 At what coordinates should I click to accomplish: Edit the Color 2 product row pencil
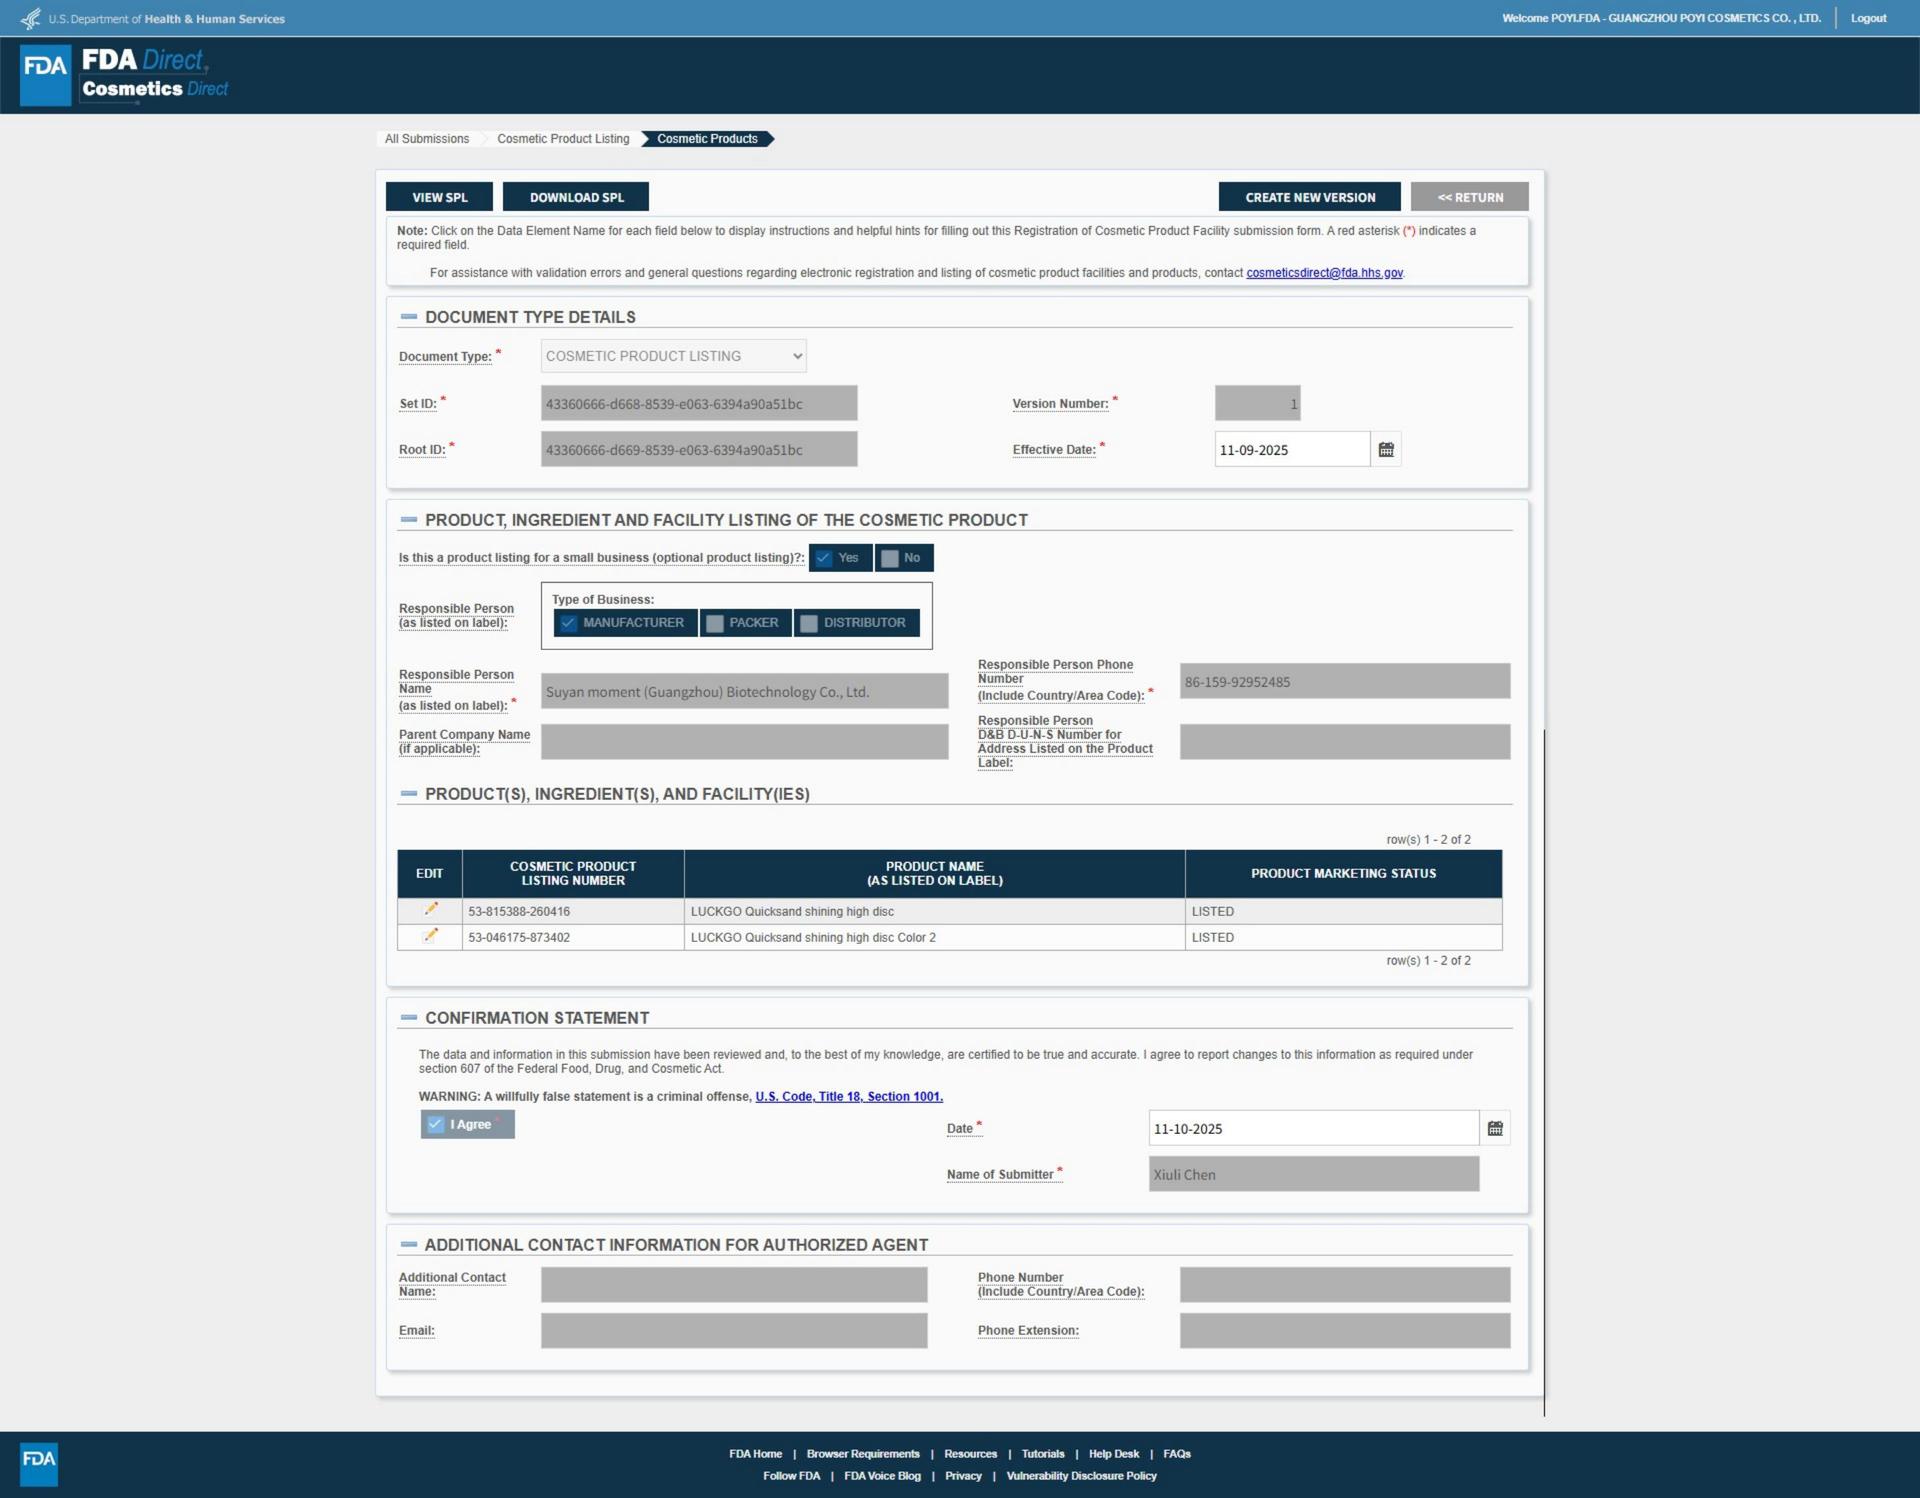[431, 936]
